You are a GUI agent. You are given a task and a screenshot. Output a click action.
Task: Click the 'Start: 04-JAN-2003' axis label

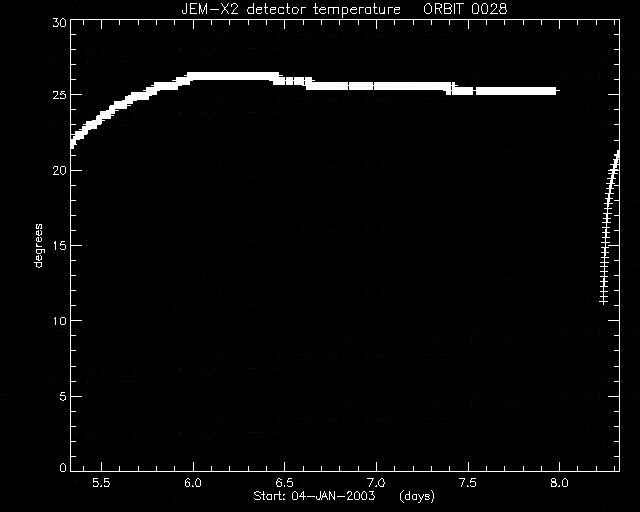point(314,496)
